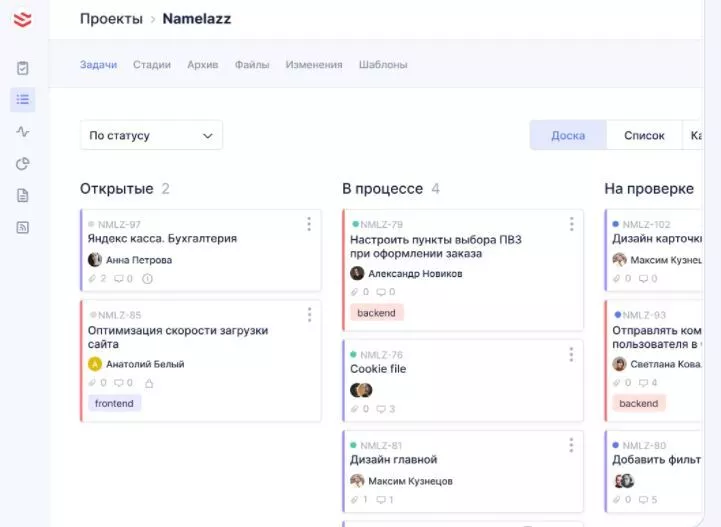Click Анатолий Белый yellow avatar

click(95, 364)
